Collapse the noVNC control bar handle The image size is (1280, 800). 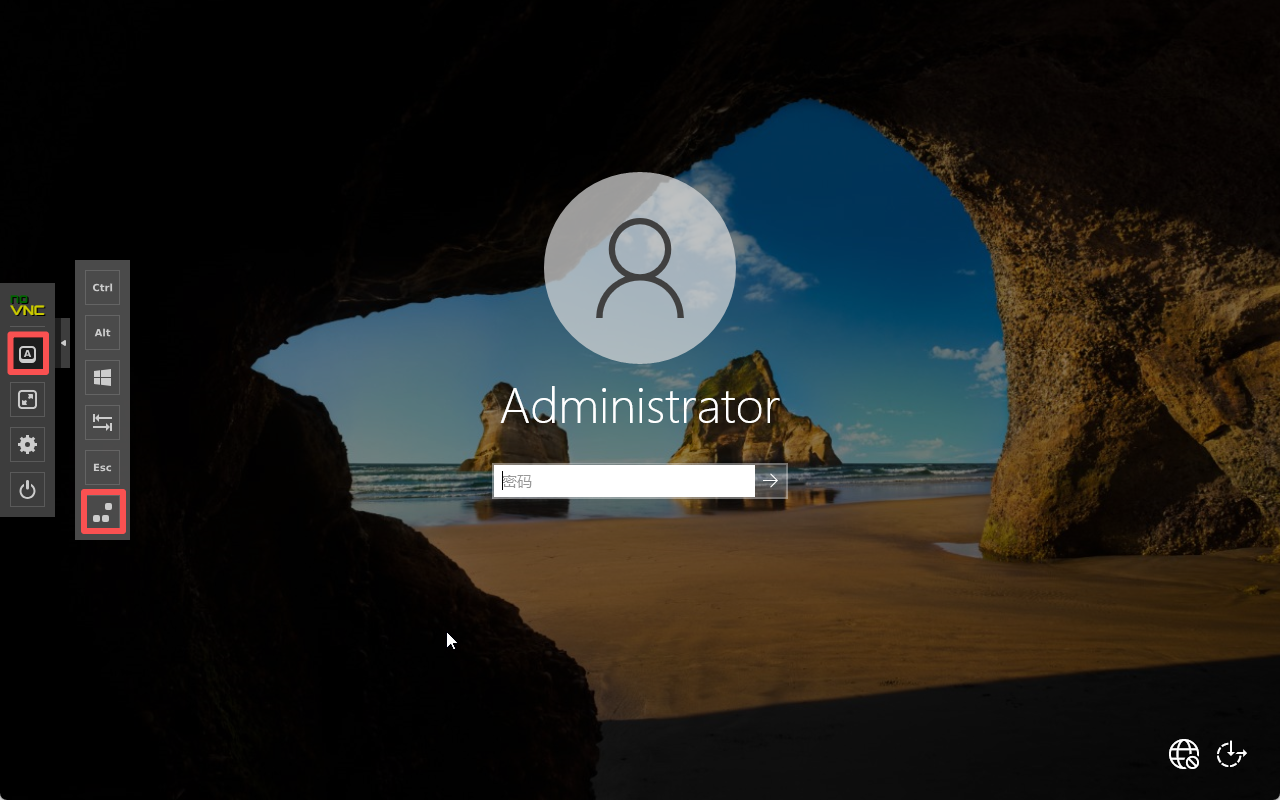64,343
